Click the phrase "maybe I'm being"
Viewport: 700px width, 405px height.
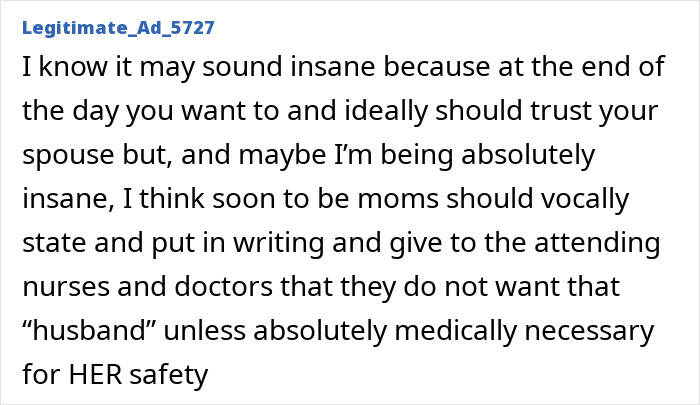tap(363, 157)
